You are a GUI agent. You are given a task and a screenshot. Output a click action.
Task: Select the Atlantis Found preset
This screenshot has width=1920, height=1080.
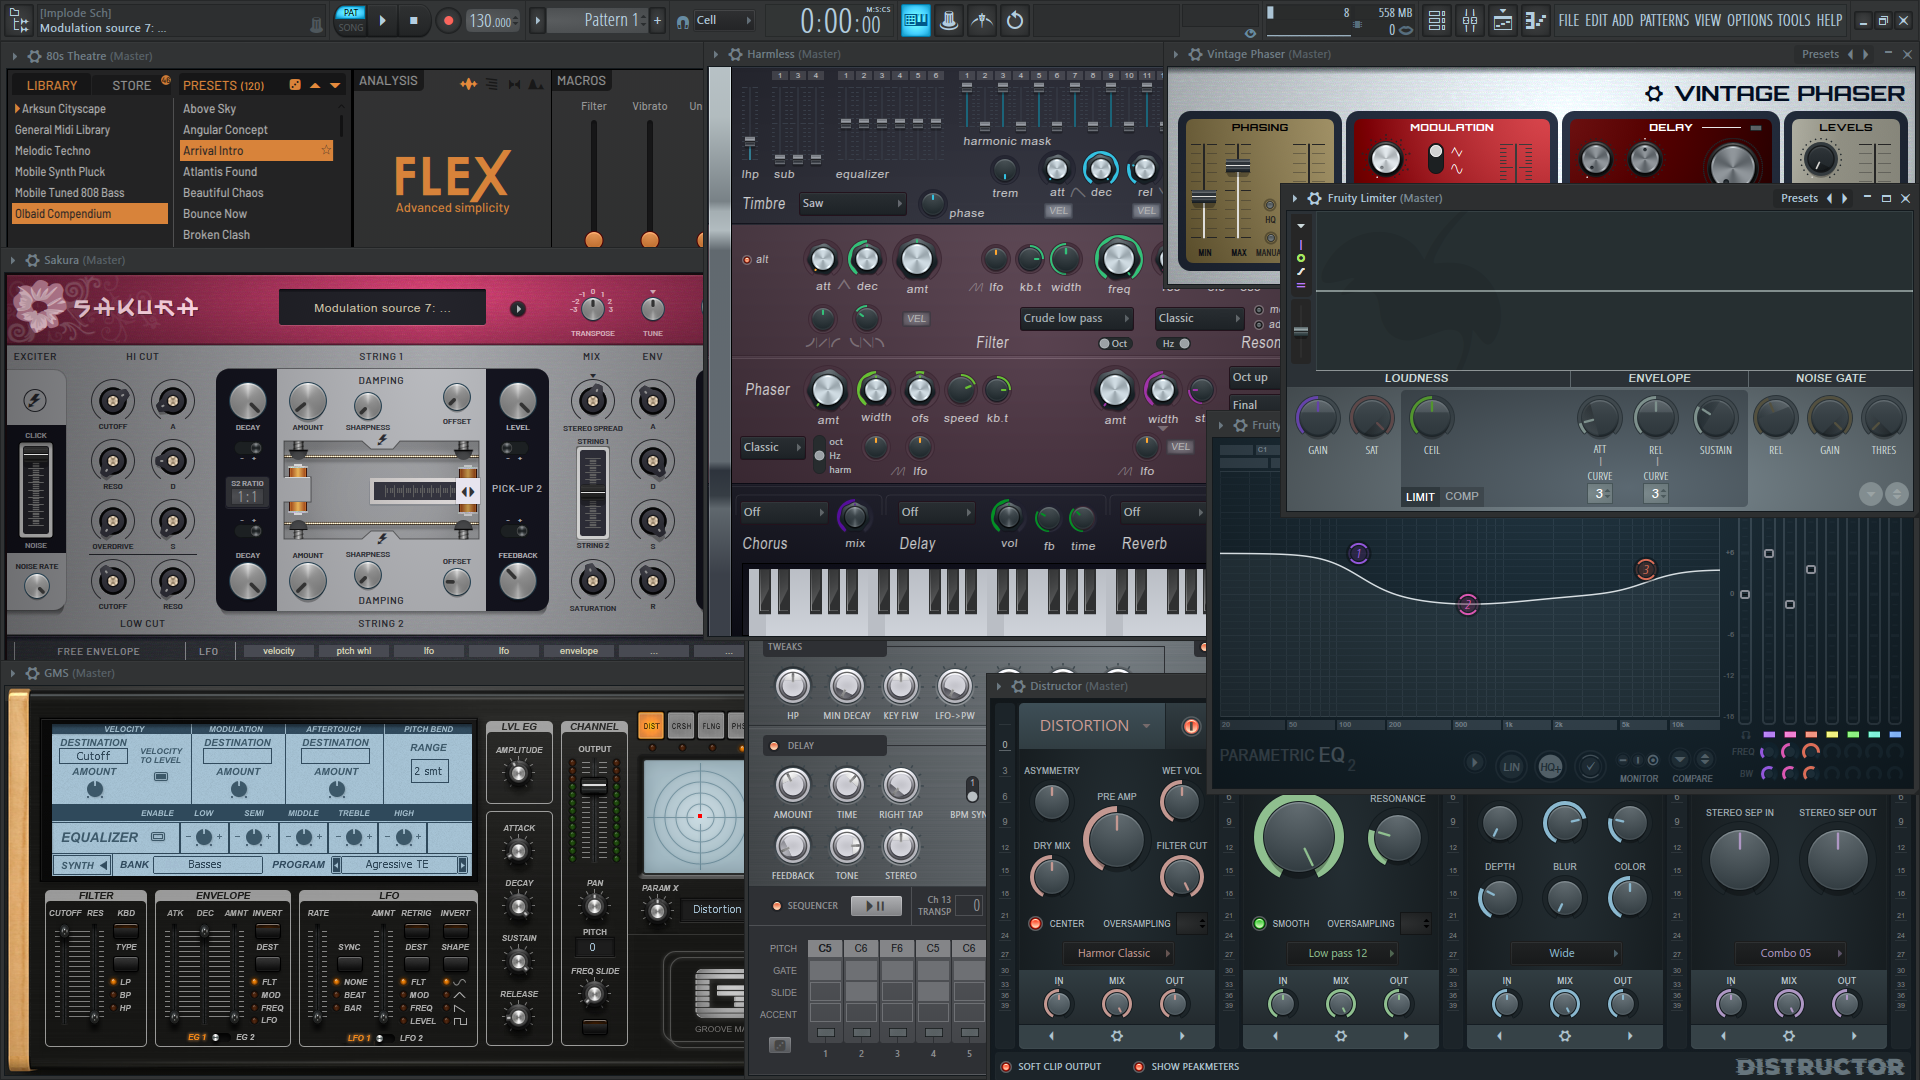[220, 172]
